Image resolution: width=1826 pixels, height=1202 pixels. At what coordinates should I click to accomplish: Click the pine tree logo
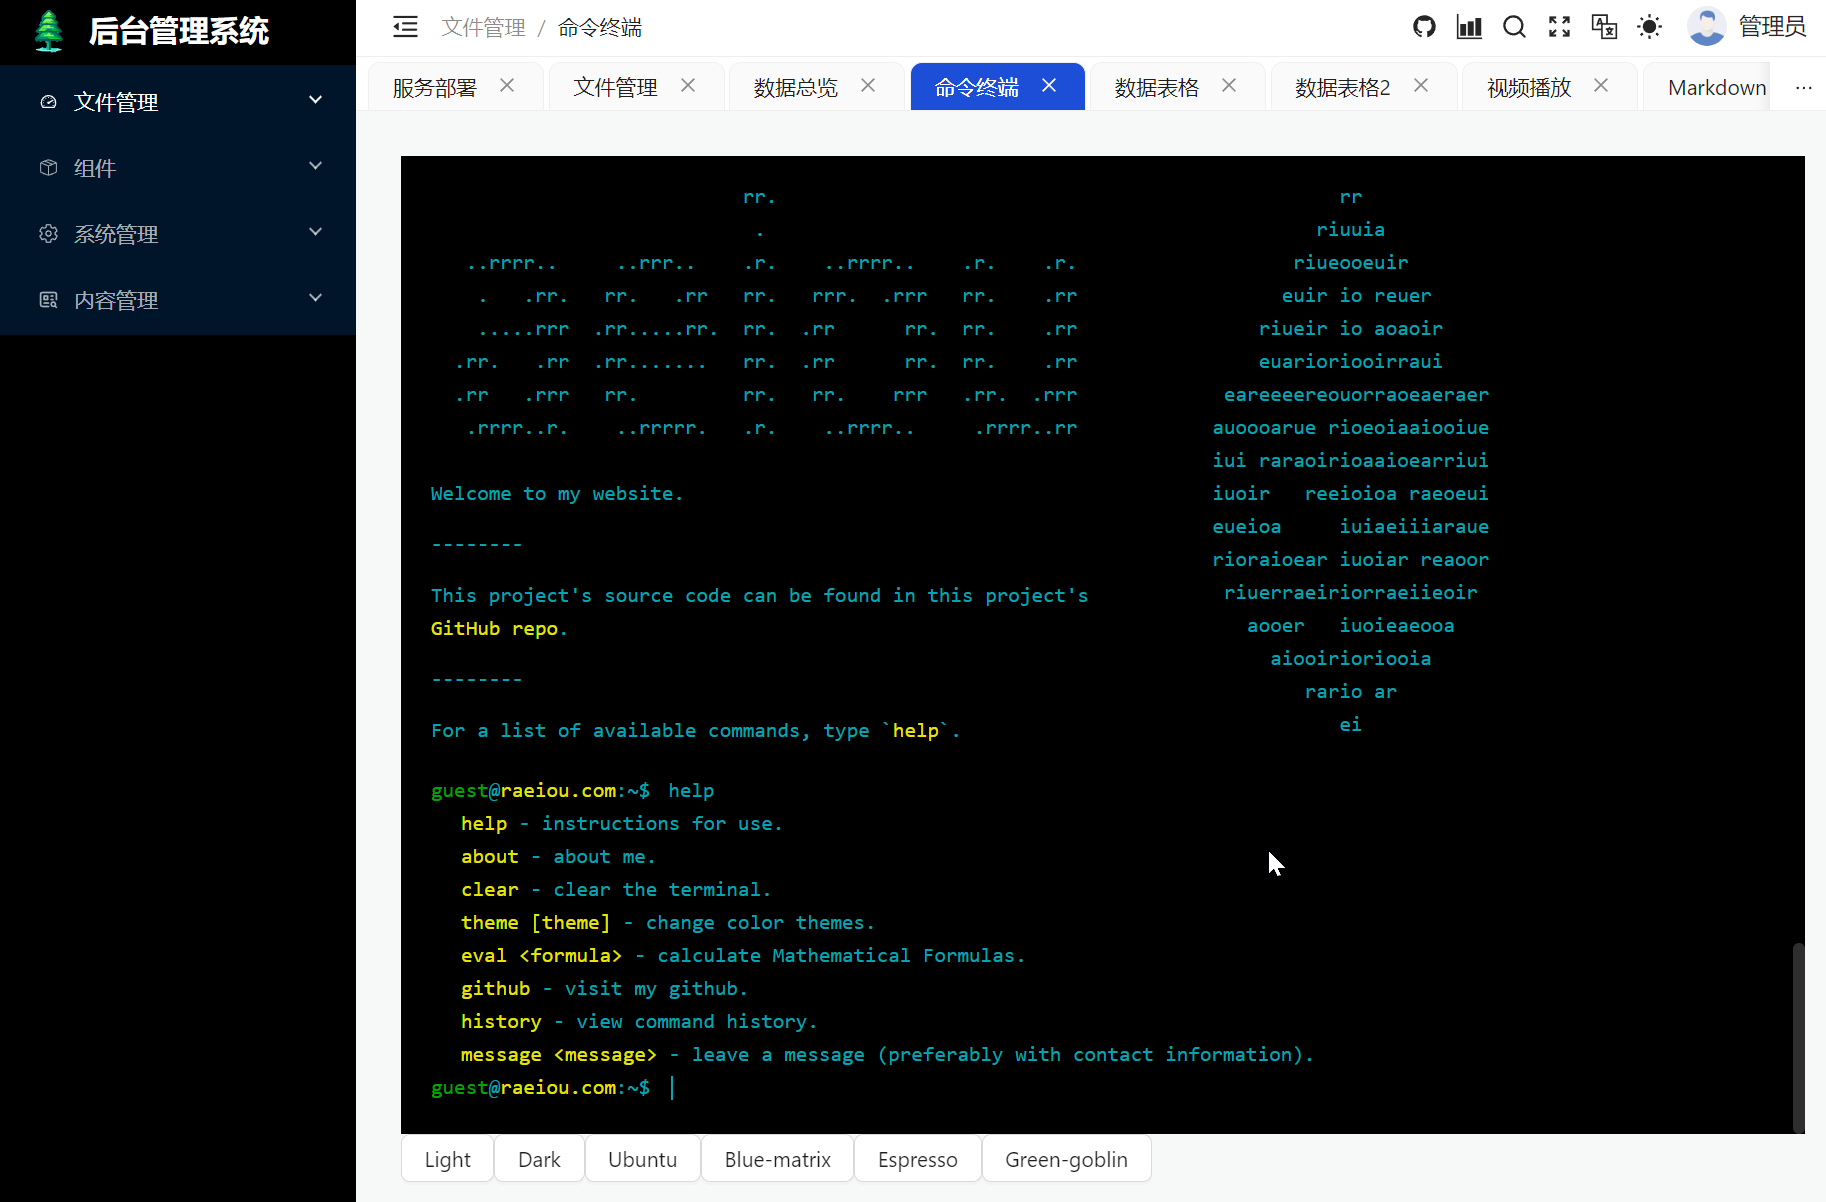tap(48, 31)
